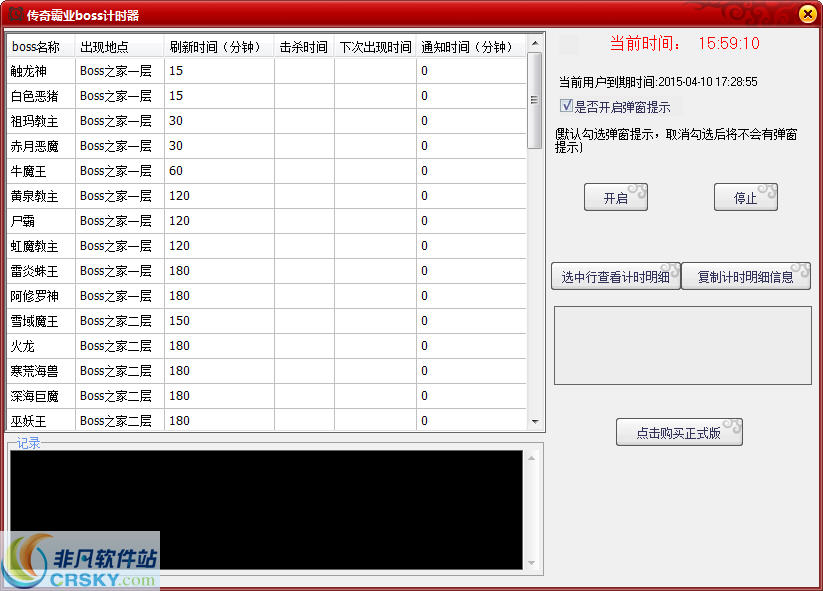Sort by the boss名称 column header

pos(41,47)
